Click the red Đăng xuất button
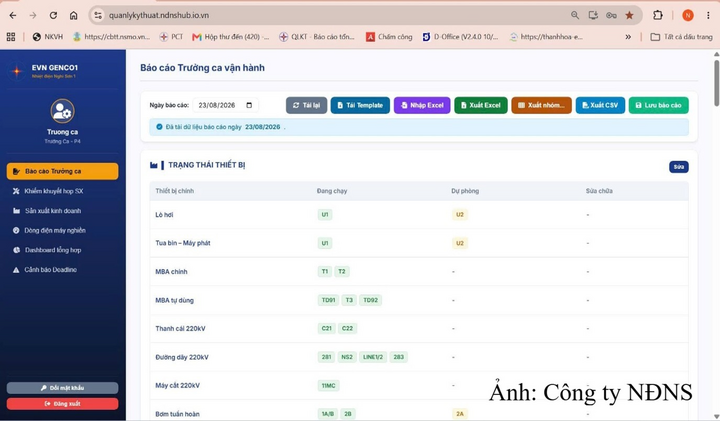Image resolution: width=720 pixels, height=421 pixels. tap(62, 404)
